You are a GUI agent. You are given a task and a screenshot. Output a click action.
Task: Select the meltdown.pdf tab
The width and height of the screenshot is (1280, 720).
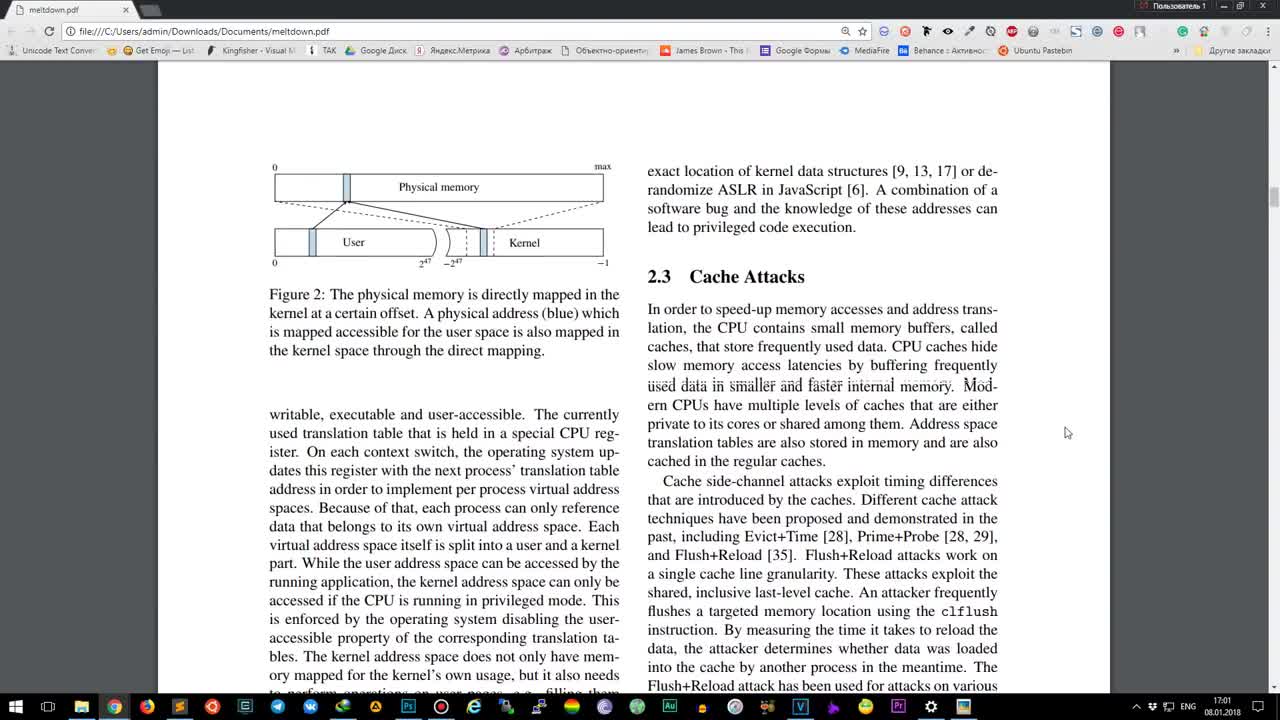click(x=70, y=10)
